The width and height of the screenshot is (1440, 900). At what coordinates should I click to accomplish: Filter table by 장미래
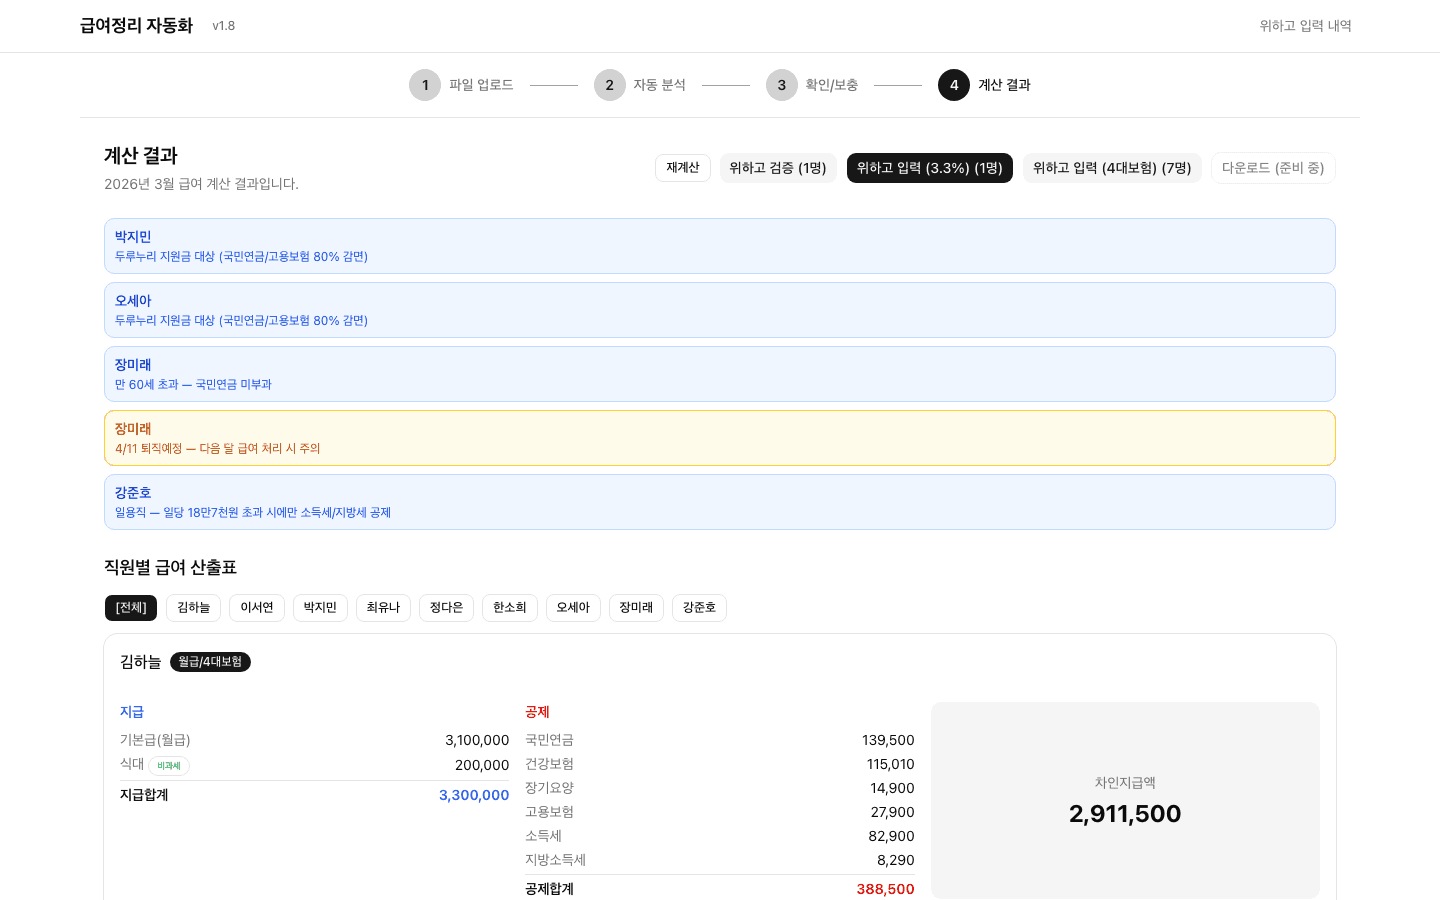pyautogui.click(x=636, y=608)
